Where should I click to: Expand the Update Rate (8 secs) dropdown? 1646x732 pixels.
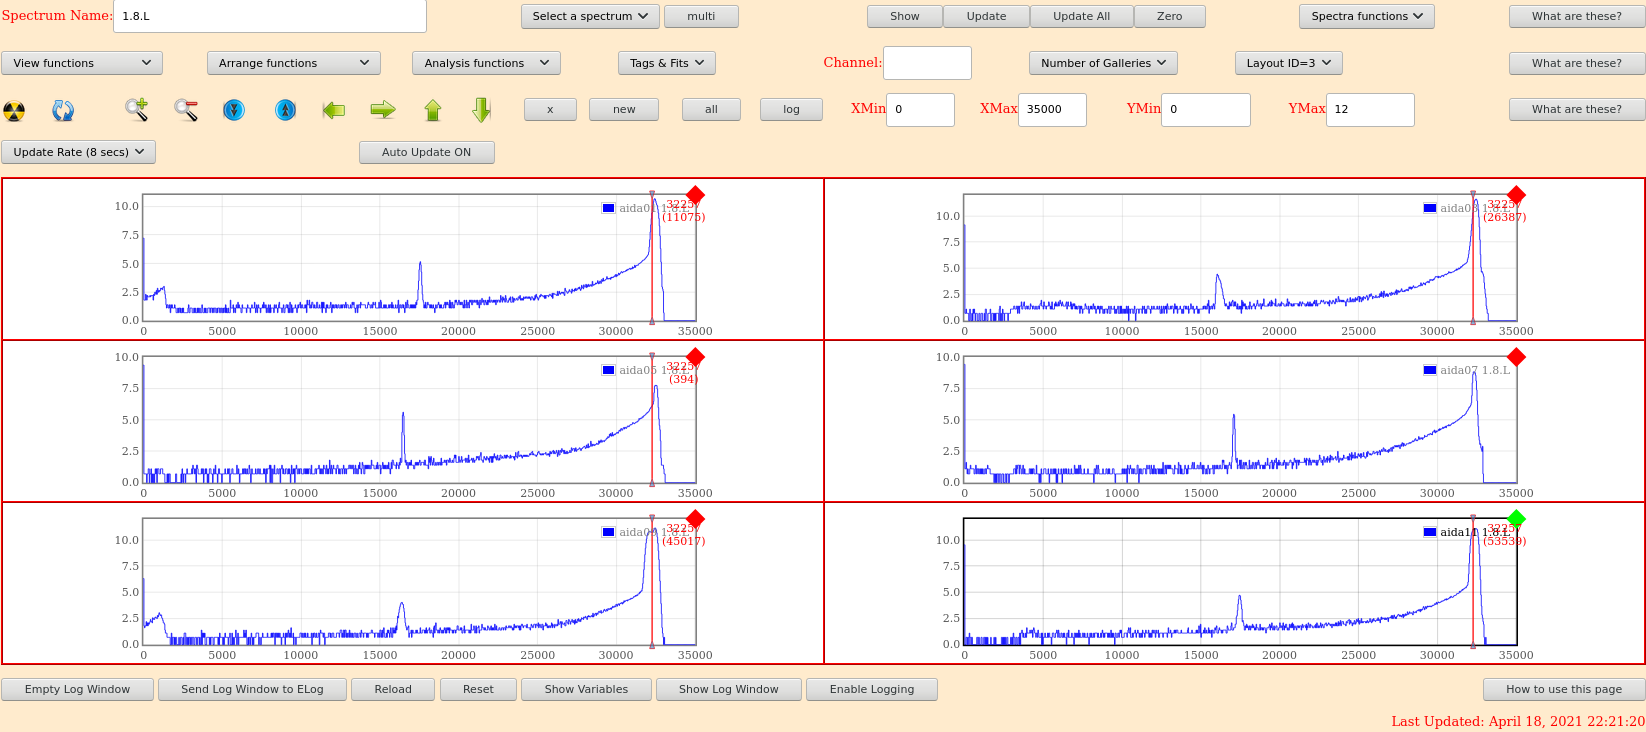click(78, 152)
